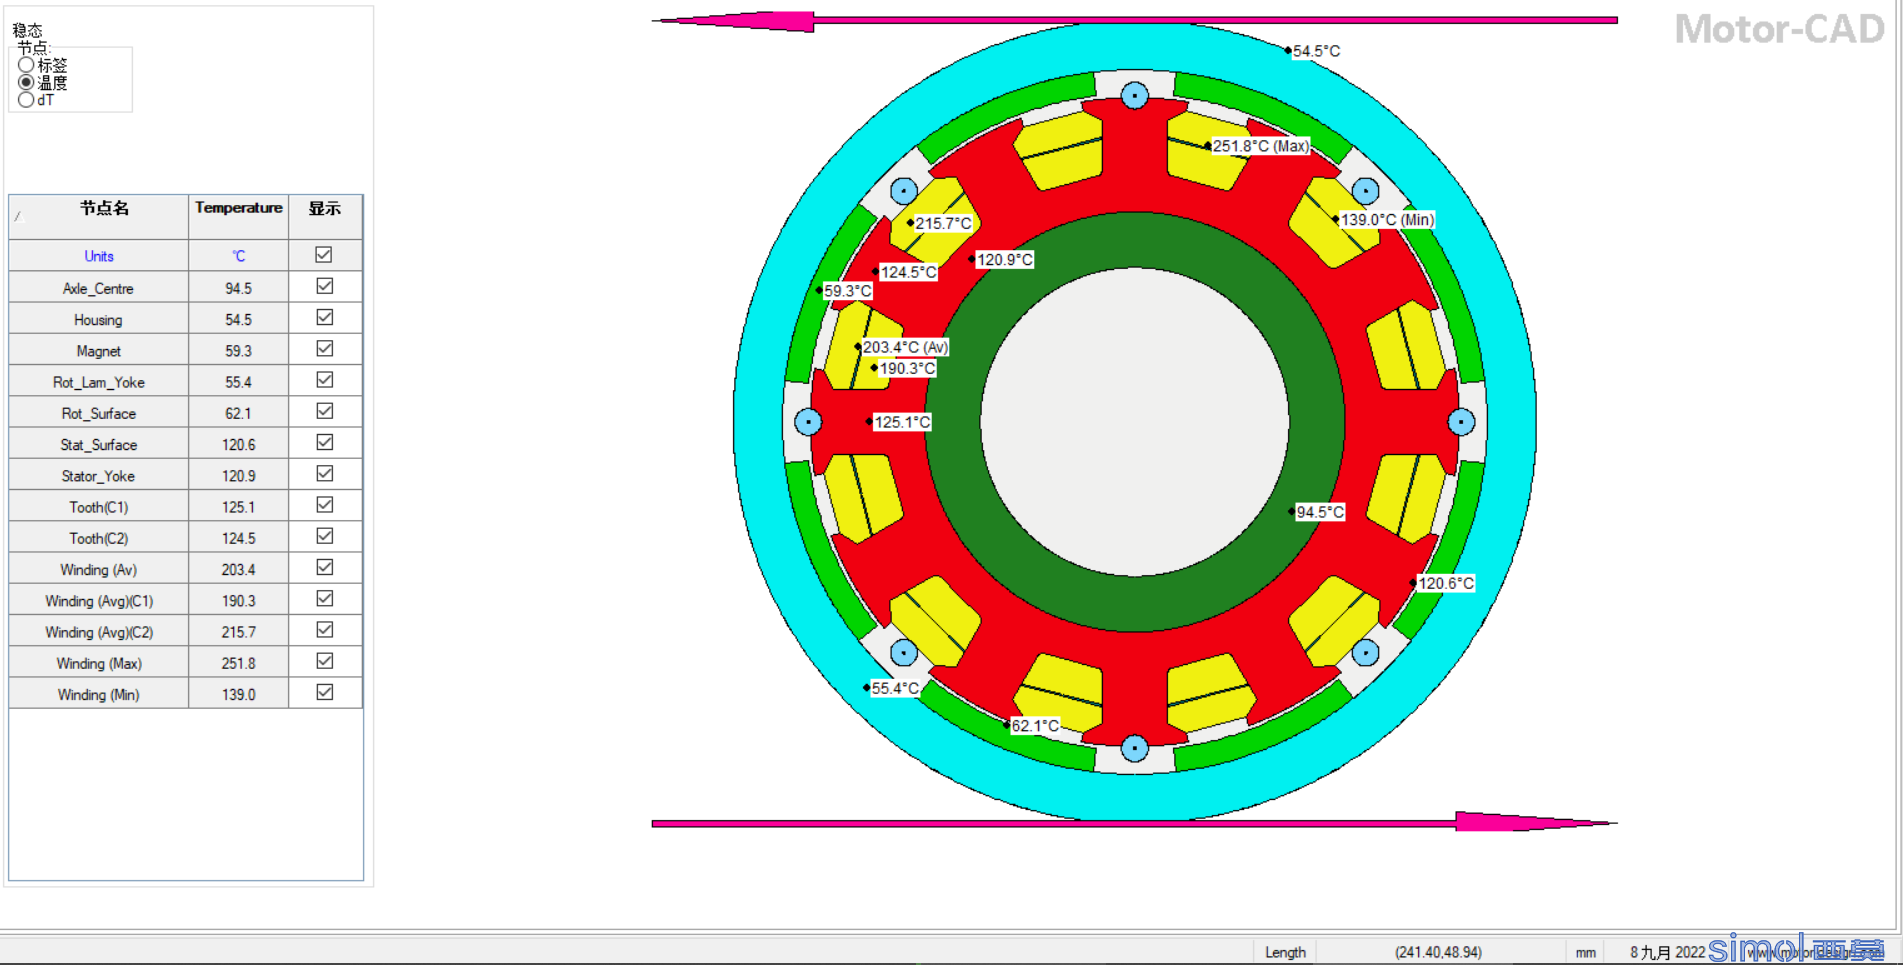This screenshot has width=1903, height=967.
Task: Toggle display checkbox for Winding (Avg)(C1)
Action: tap(324, 598)
